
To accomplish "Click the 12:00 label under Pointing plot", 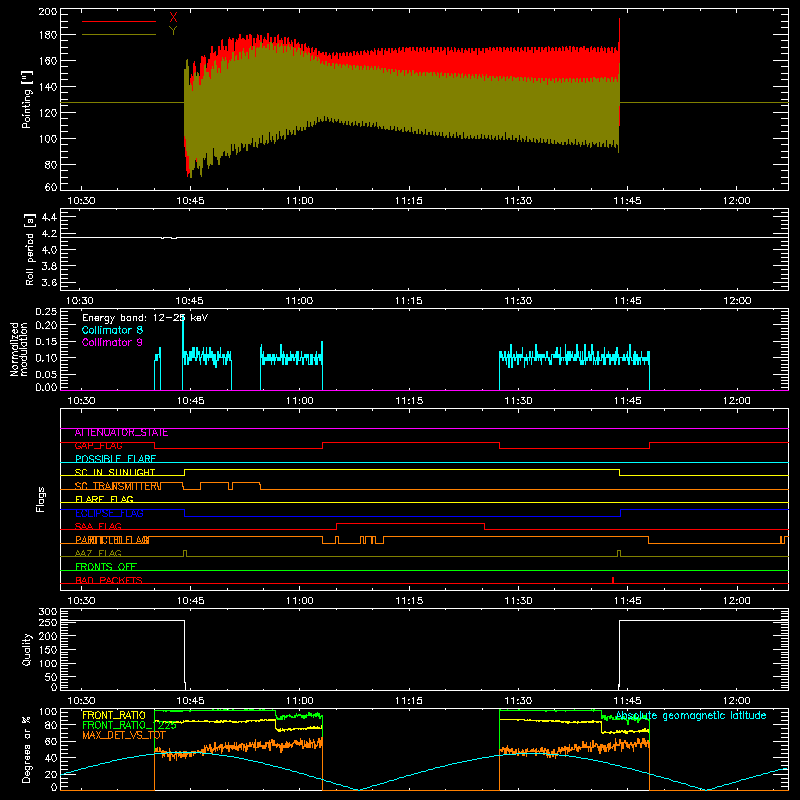I will coord(737,201).
